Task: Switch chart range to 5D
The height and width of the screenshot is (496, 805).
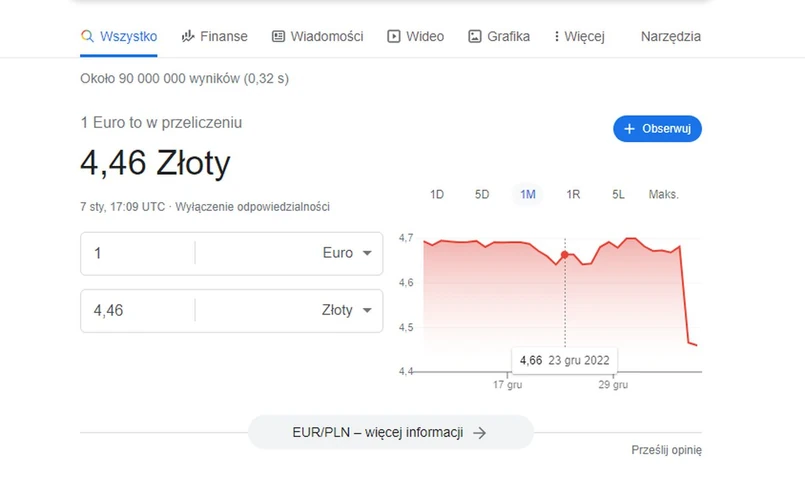Action: pos(482,194)
